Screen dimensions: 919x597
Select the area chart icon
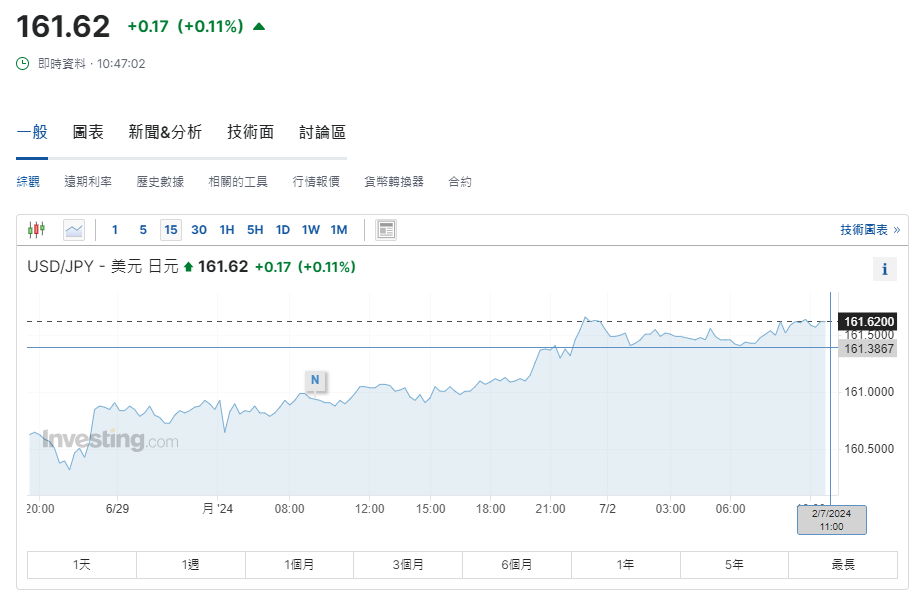point(74,230)
